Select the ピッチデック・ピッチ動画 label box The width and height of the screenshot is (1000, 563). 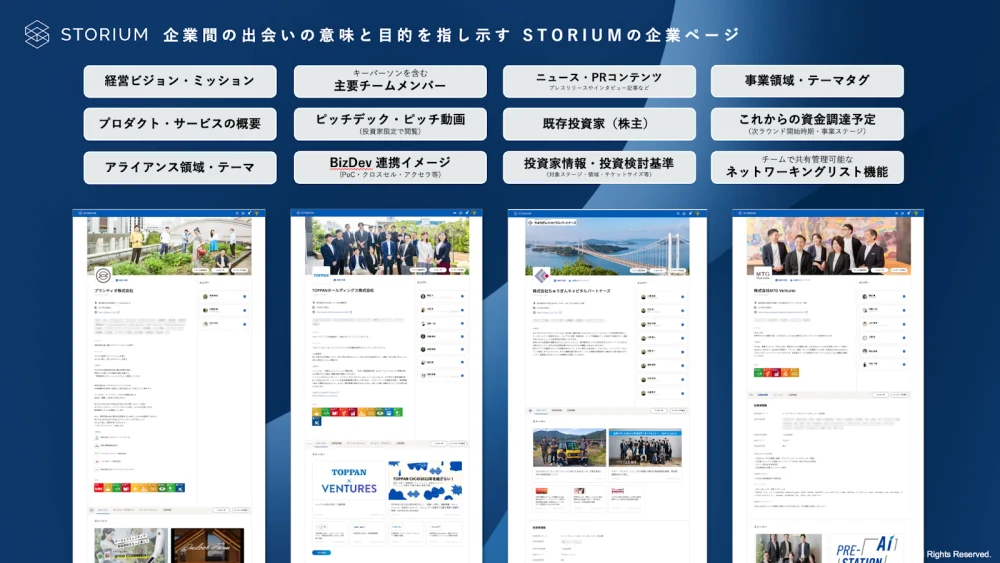click(x=390, y=124)
